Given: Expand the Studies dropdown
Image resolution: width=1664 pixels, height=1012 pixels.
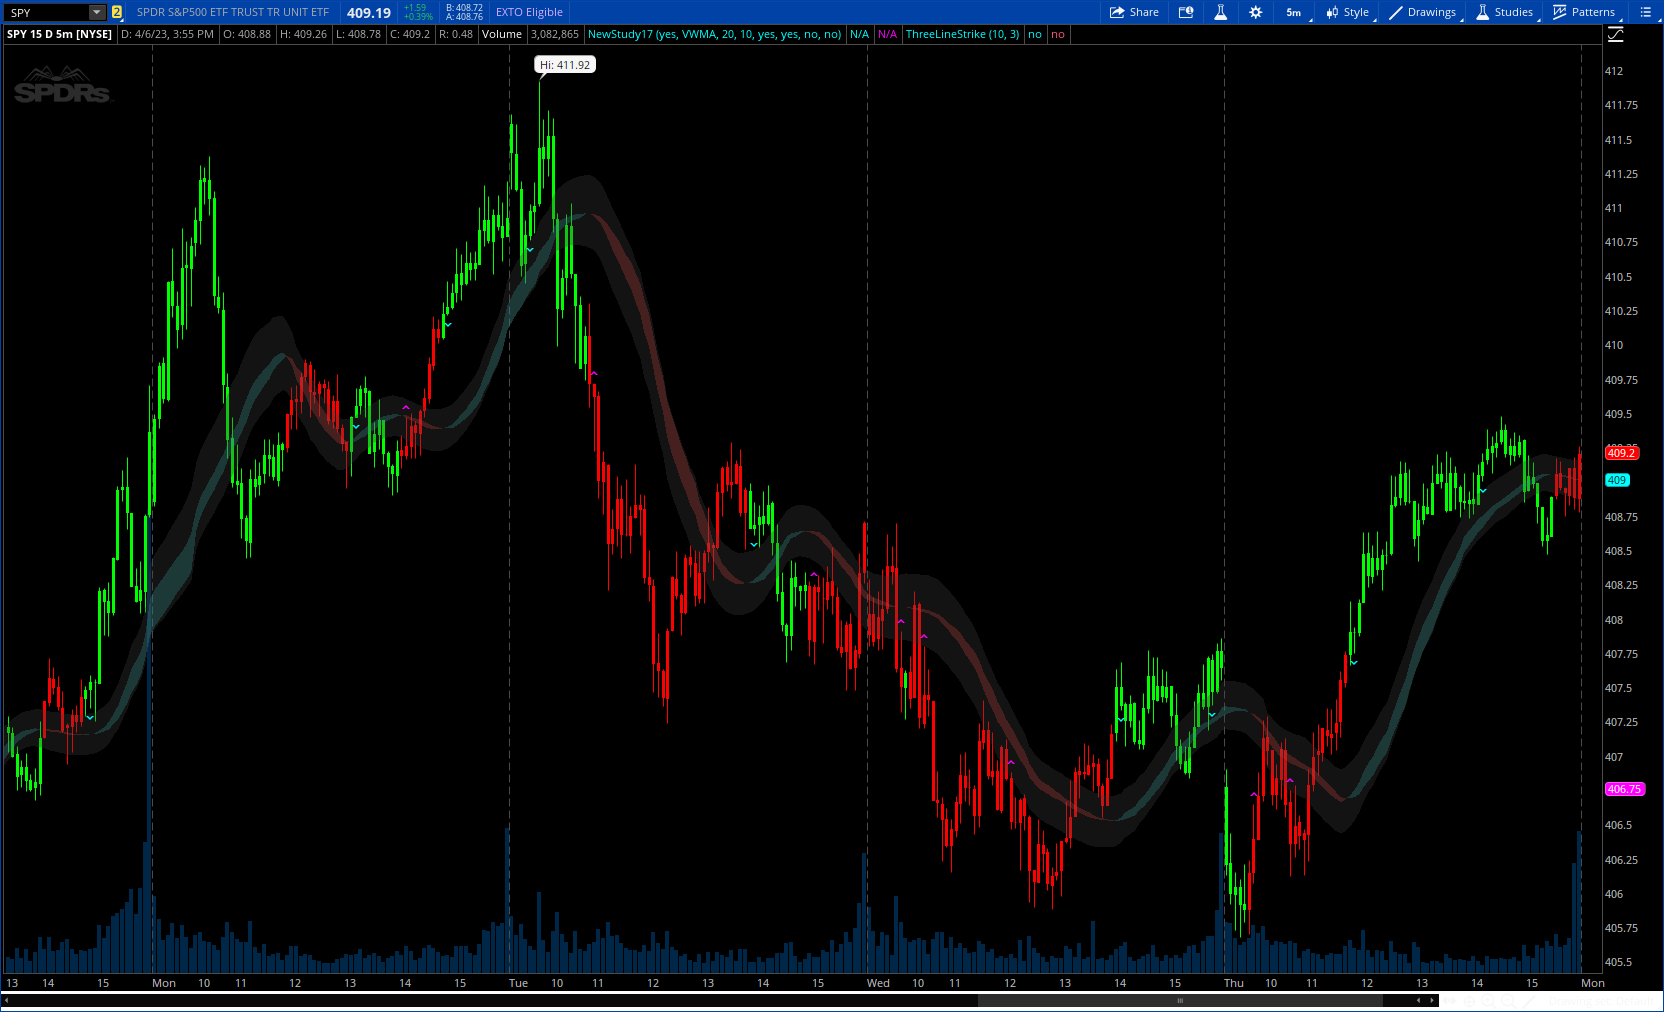Looking at the screenshot, I should 1505,12.
